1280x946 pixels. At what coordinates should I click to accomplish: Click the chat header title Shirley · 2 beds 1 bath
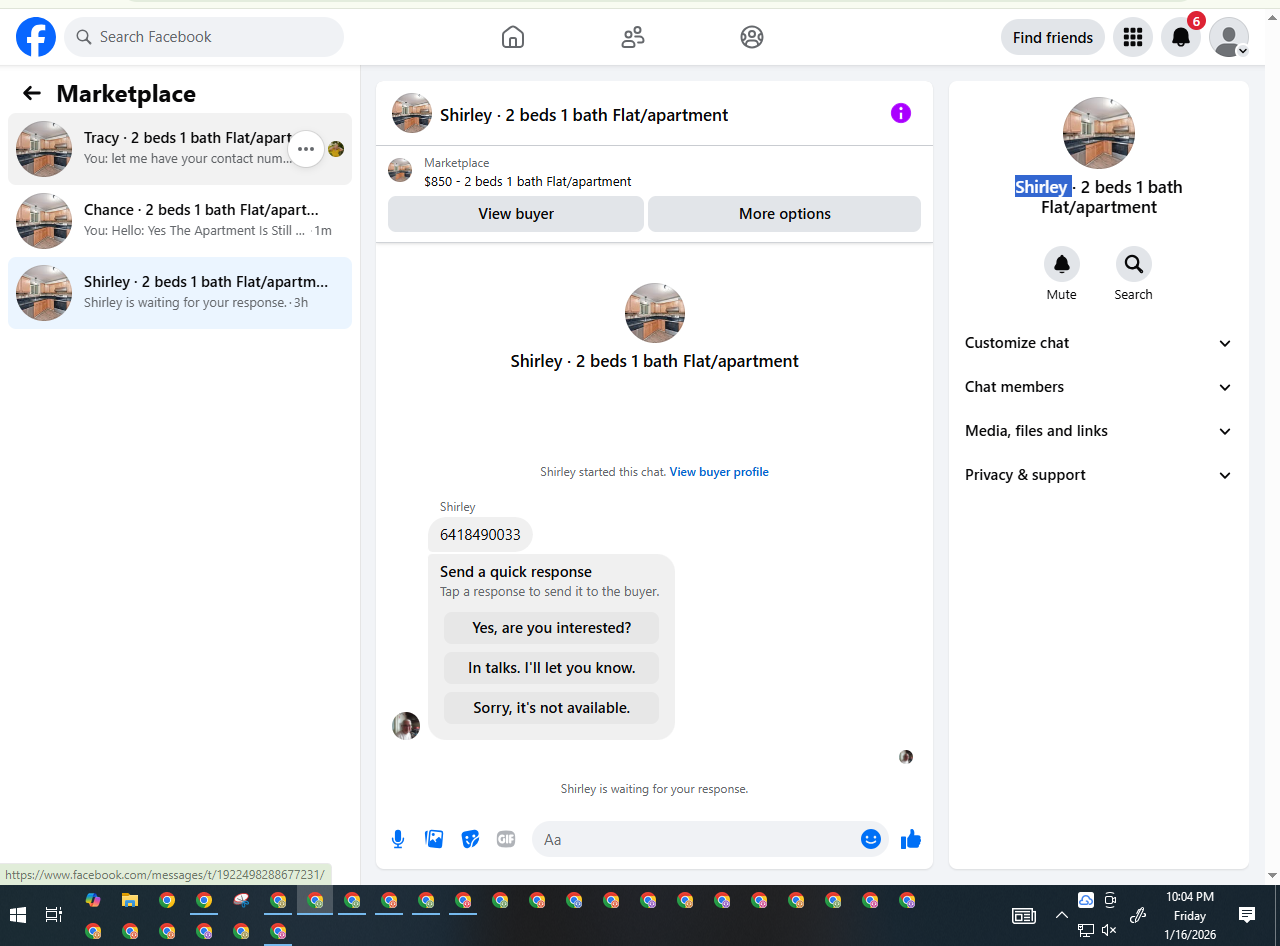(584, 115)
